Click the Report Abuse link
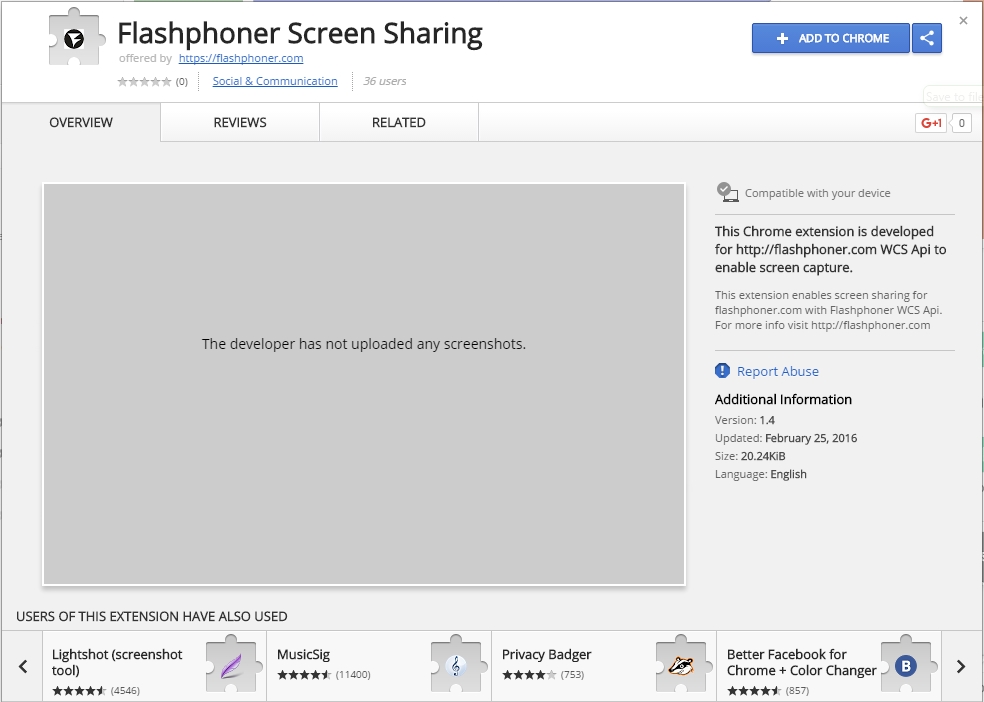984x702 pixels. [778, 371]
